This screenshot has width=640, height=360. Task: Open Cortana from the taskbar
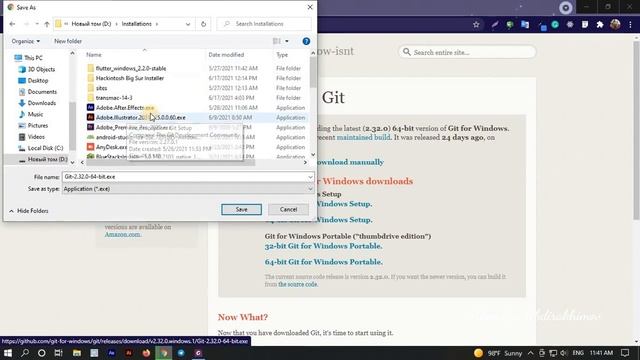[x=42, y=353]
